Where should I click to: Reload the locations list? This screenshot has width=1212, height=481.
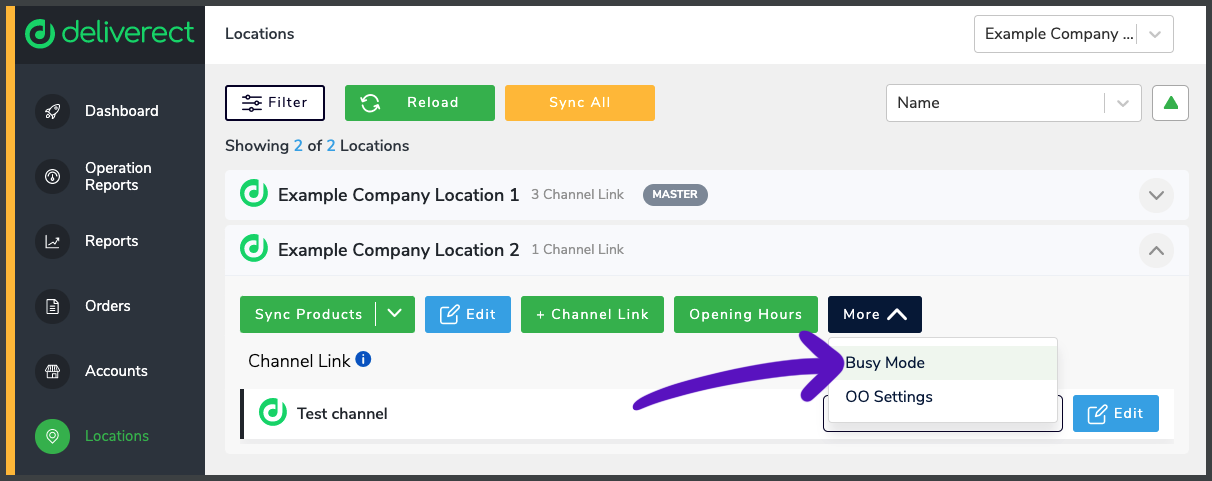click(420, 103)
